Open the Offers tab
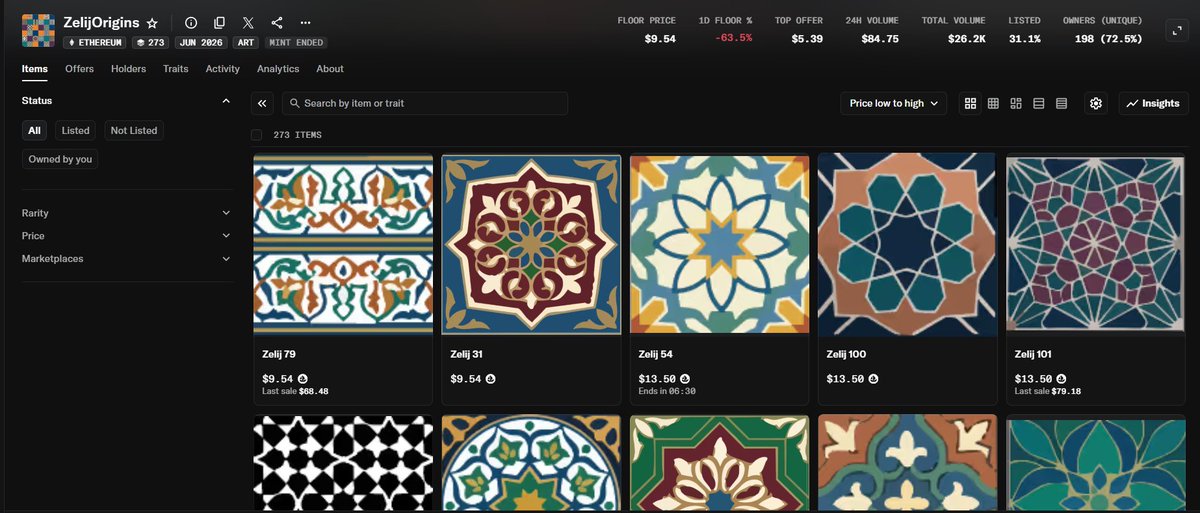This screenshot has width=1200, height=513. coord(79,69)
